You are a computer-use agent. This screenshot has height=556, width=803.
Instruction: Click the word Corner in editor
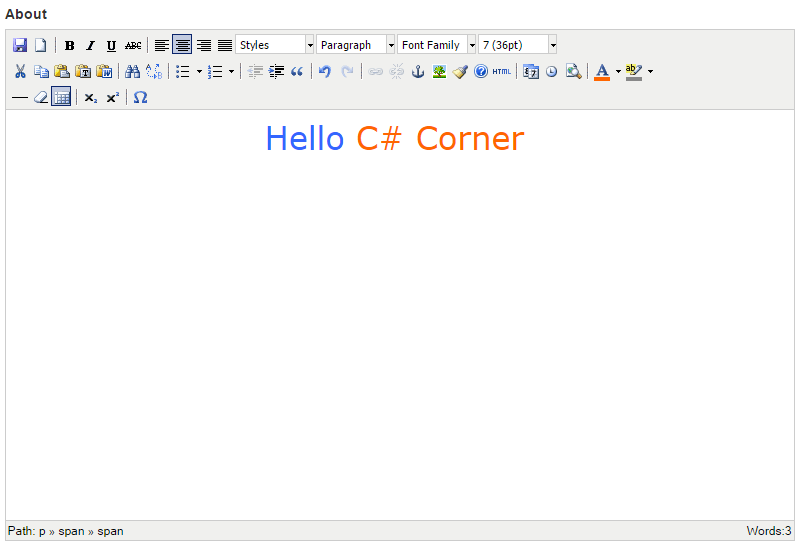tap(470, 139)
